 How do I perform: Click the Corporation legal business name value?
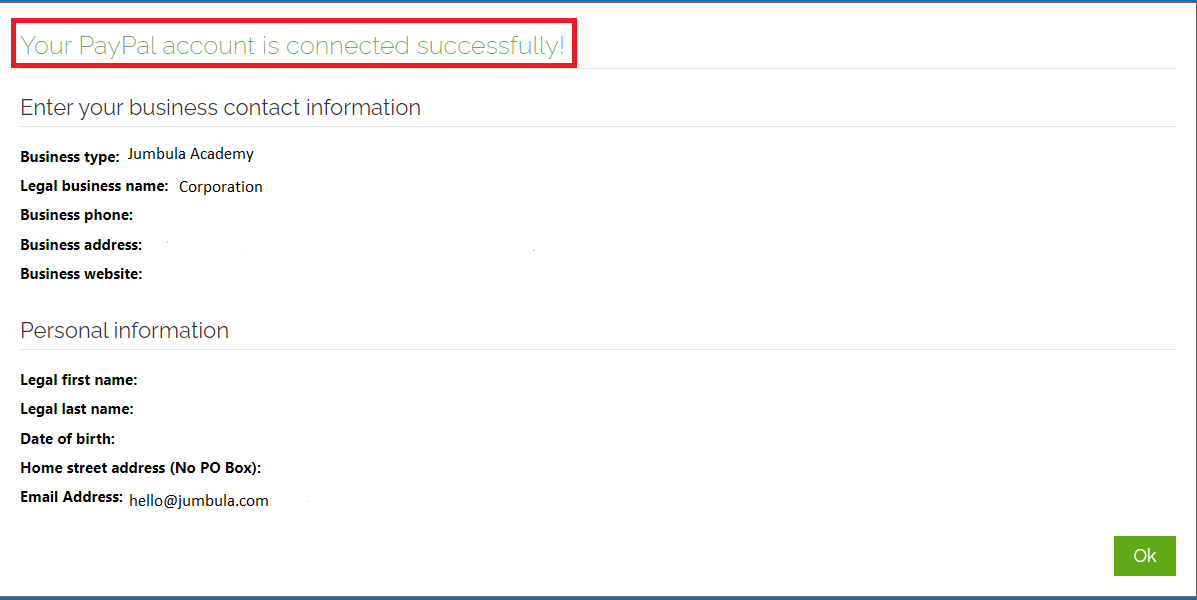pos(221,187)
